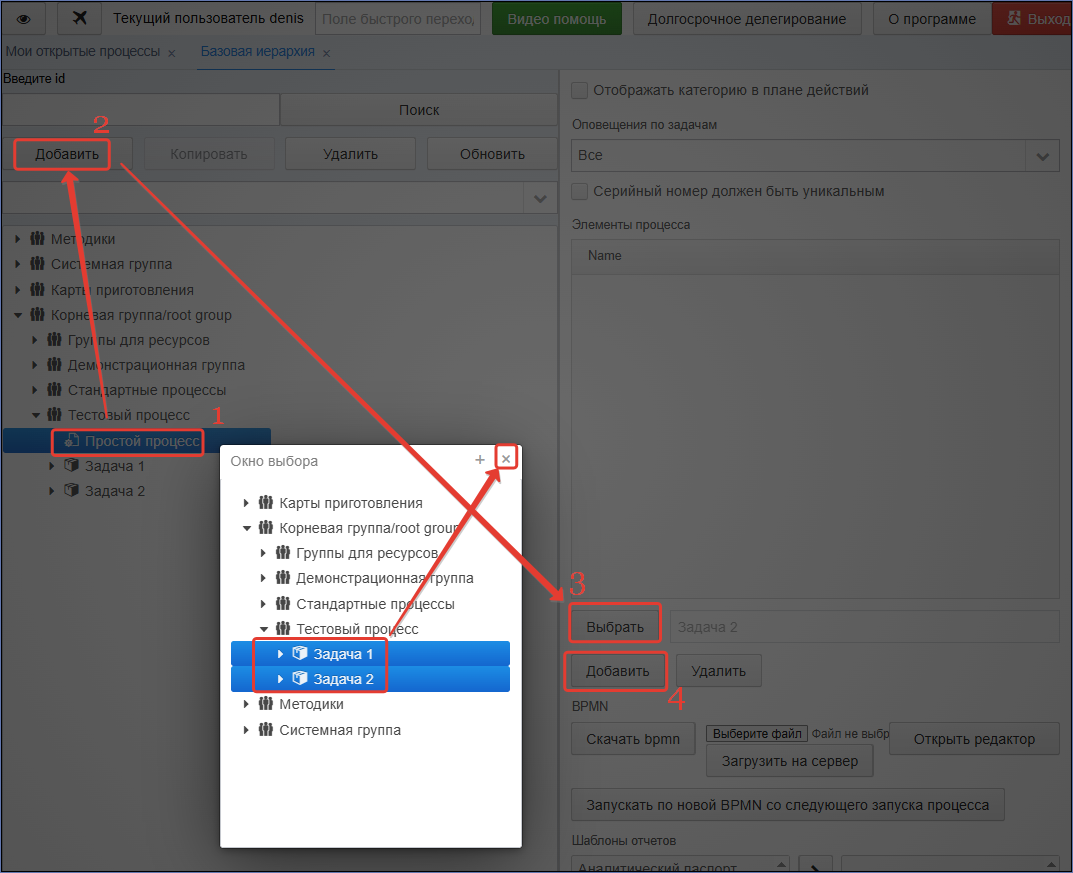The image size is (1073, 873).
Task: Expand Группы для ресурсов in Окно выбора
Action: coord(263,553)
